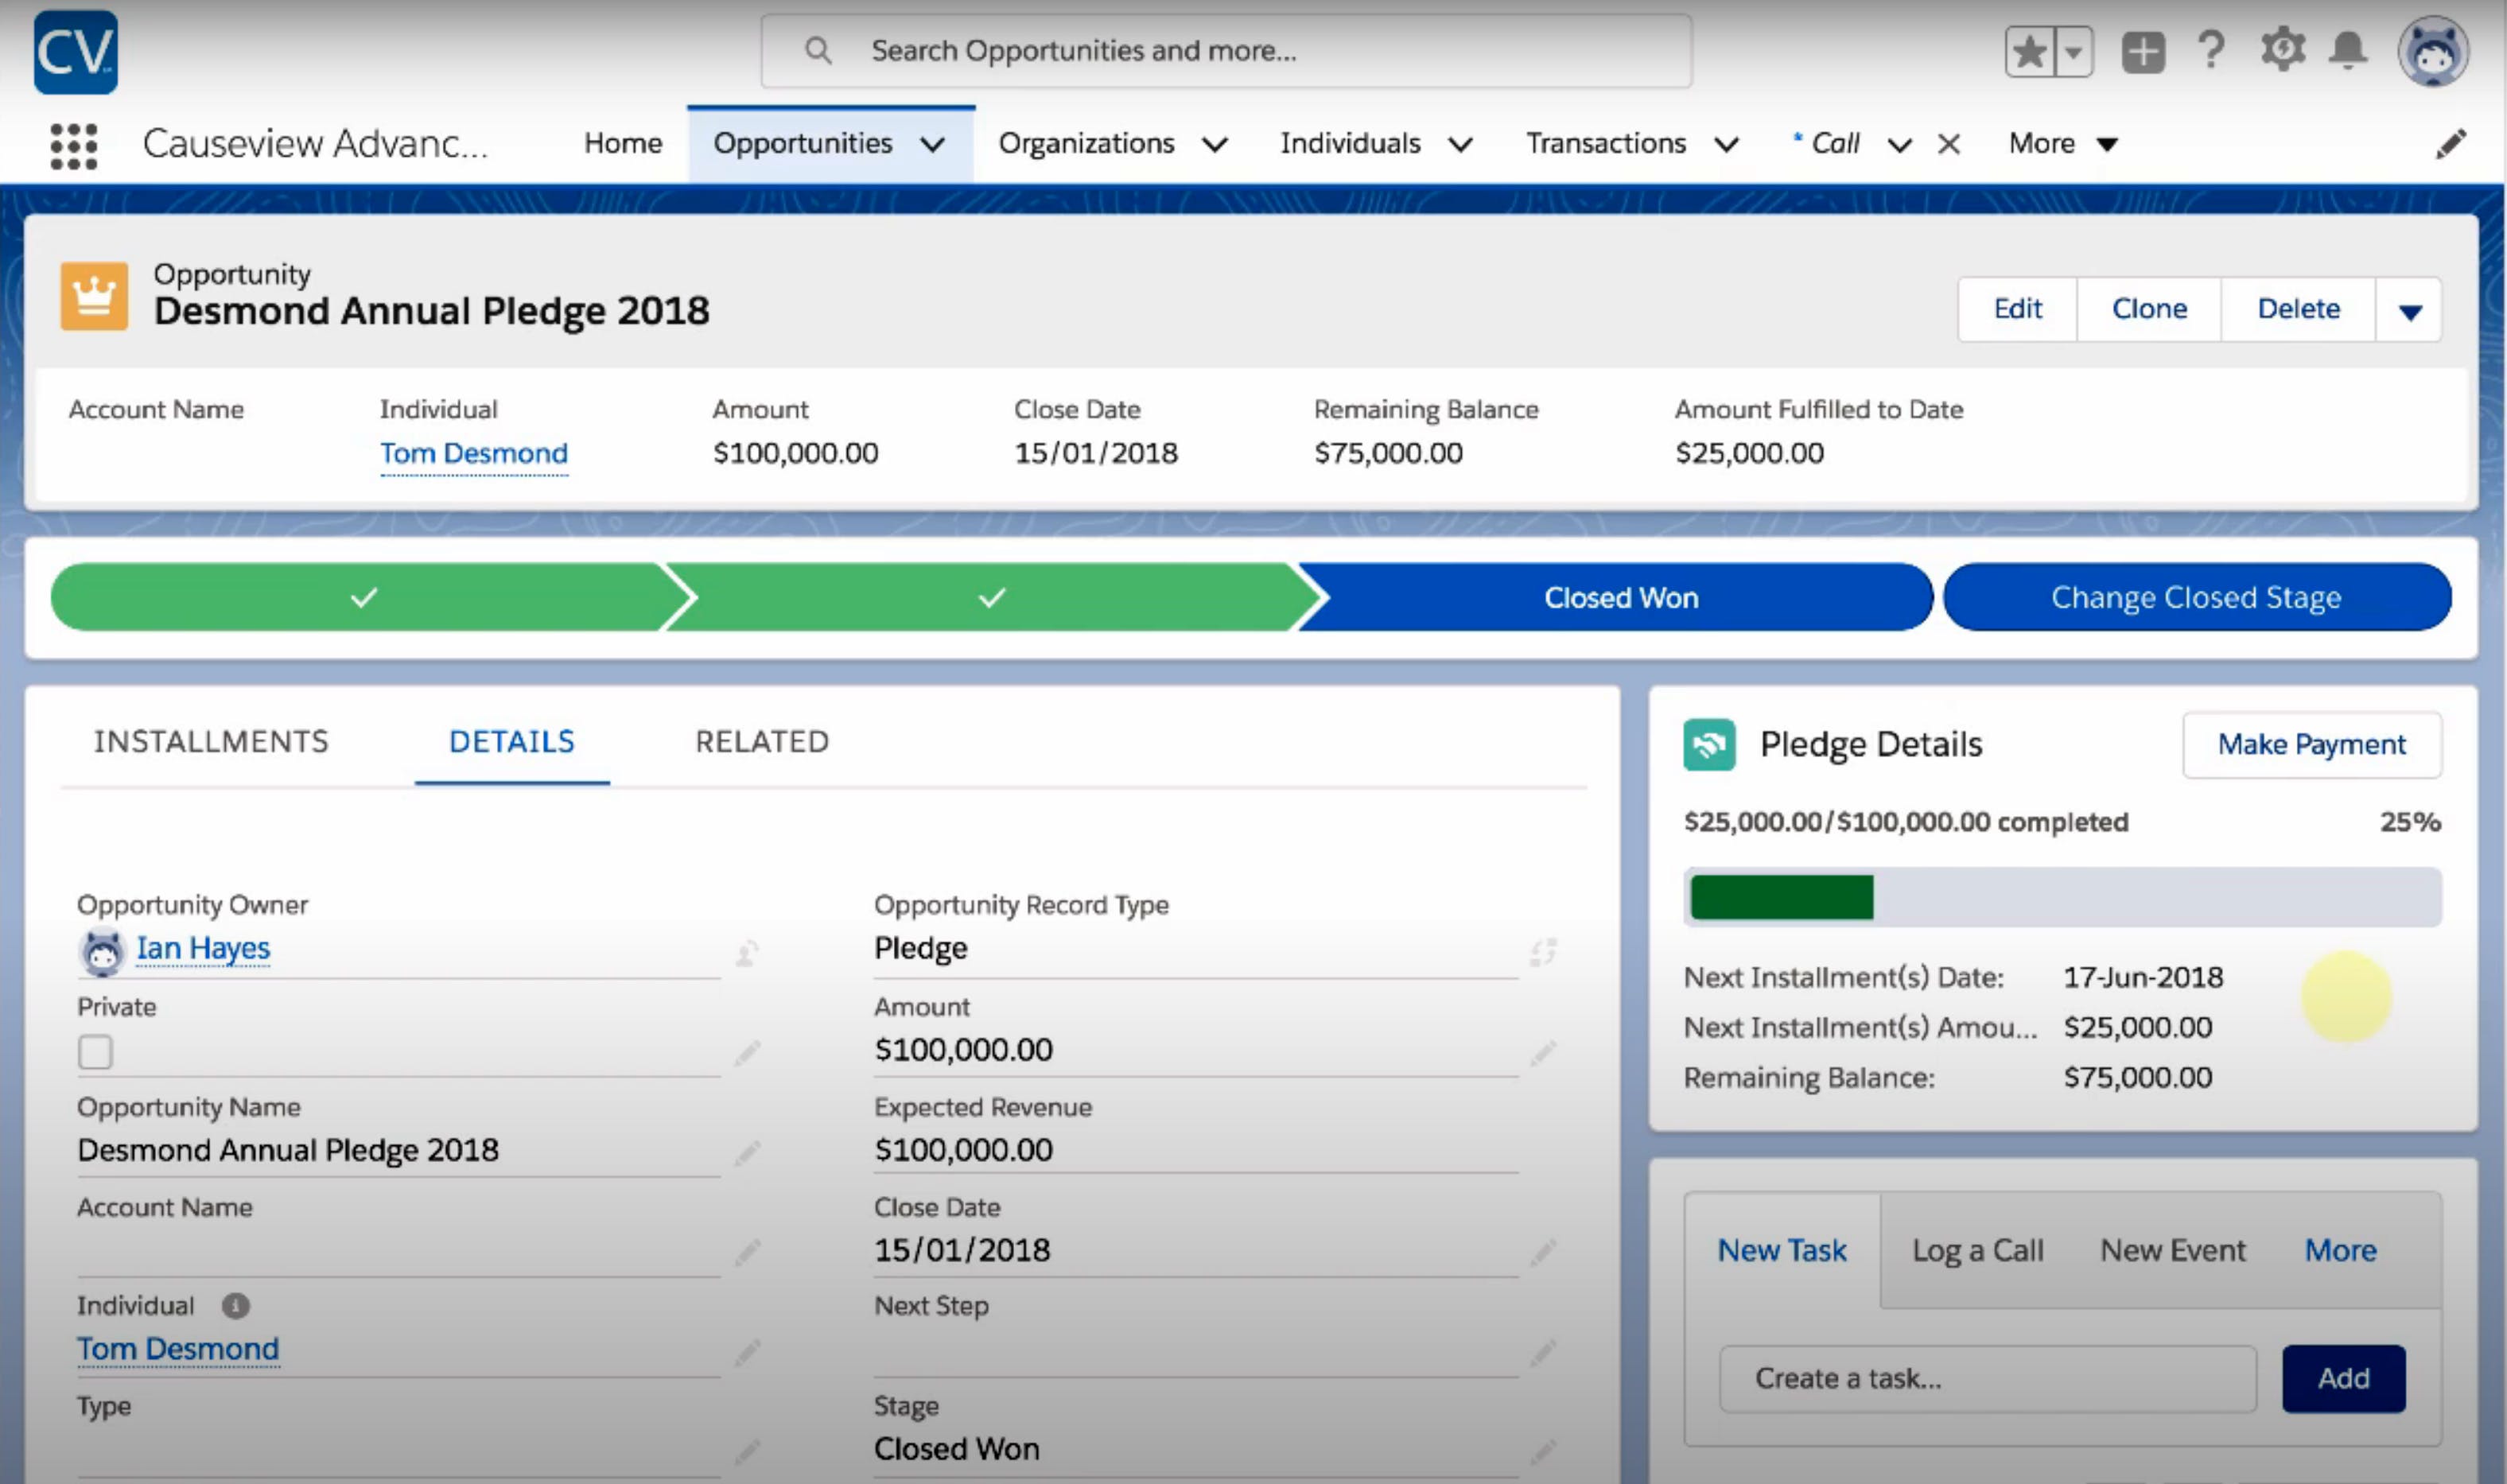This screenshot has width=2507, height=1484.
Task: Change record type icon beside Pledge
Action: pyautogui.click(x=1543, y=952)
